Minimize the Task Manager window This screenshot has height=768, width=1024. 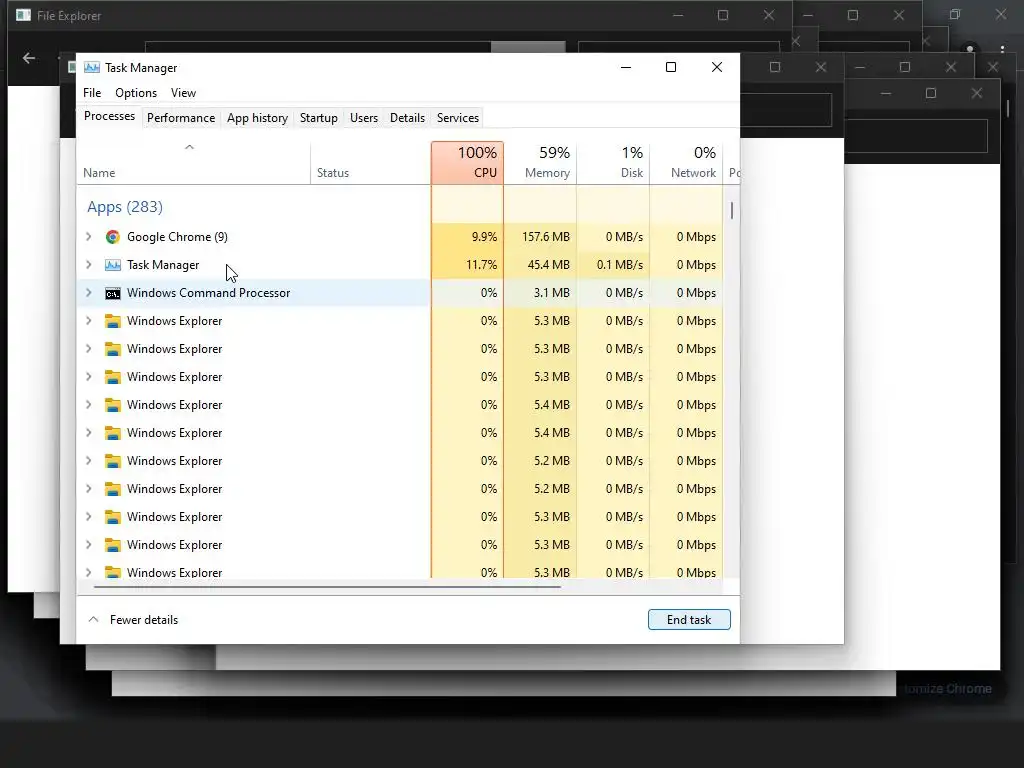pyautogui.click(x=626, y=67)
